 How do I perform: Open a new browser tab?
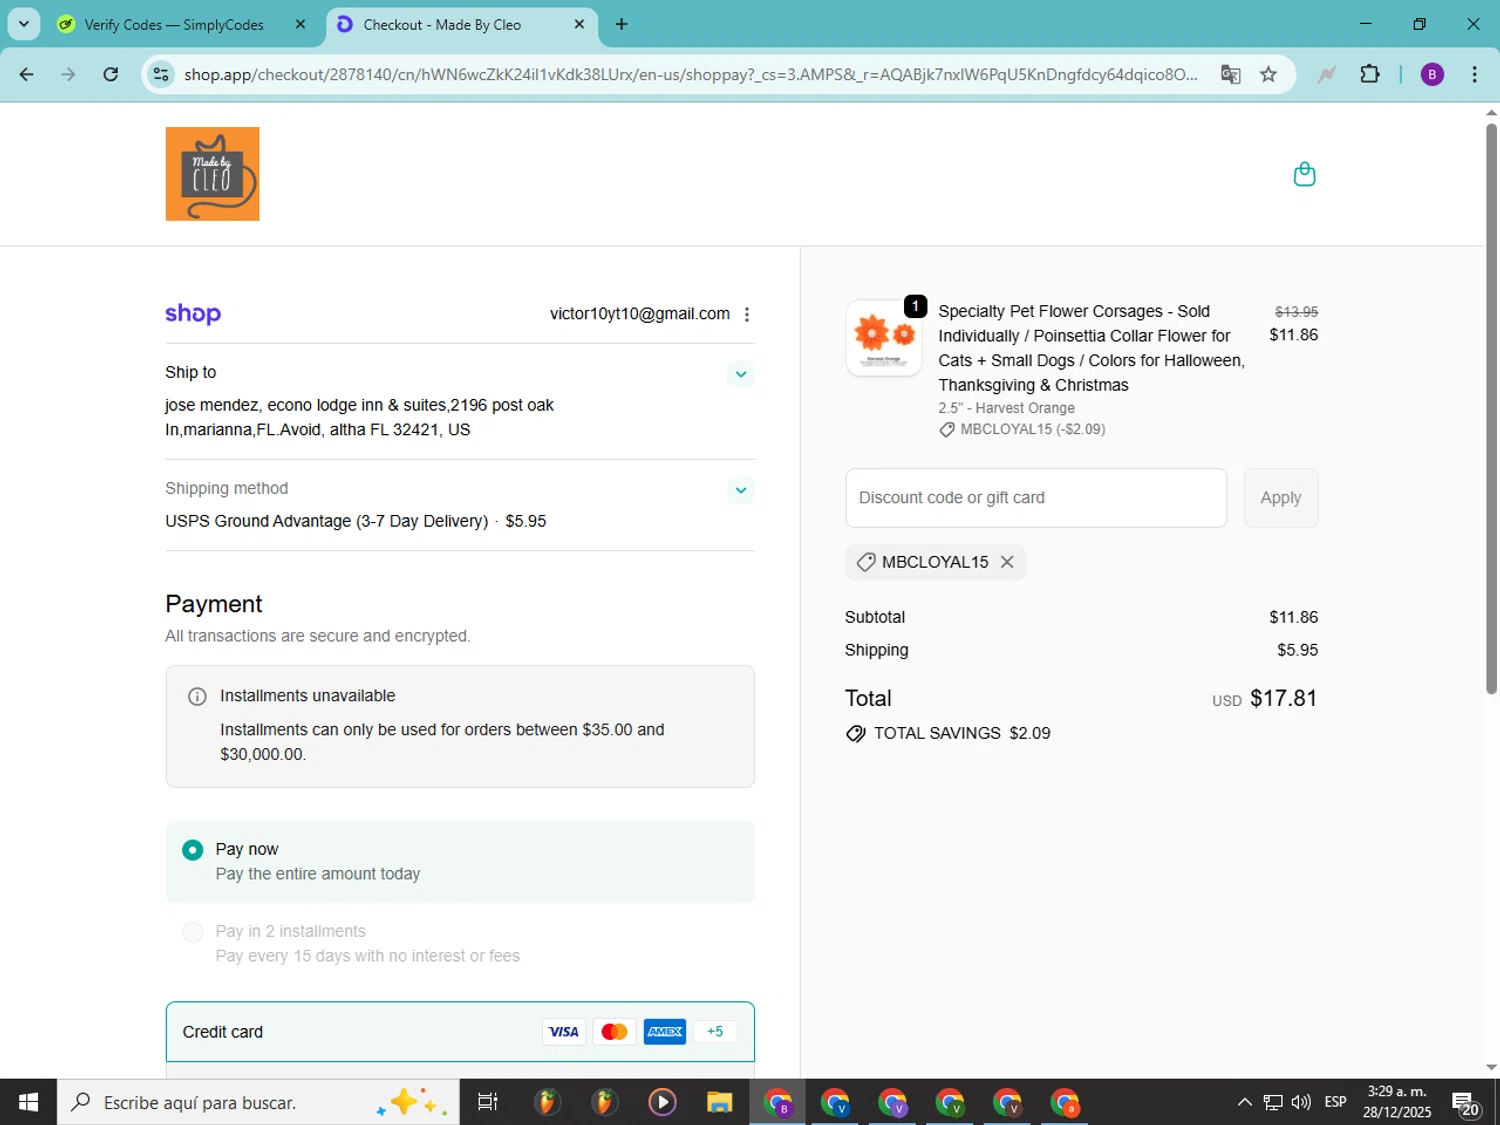click(622, 24)
